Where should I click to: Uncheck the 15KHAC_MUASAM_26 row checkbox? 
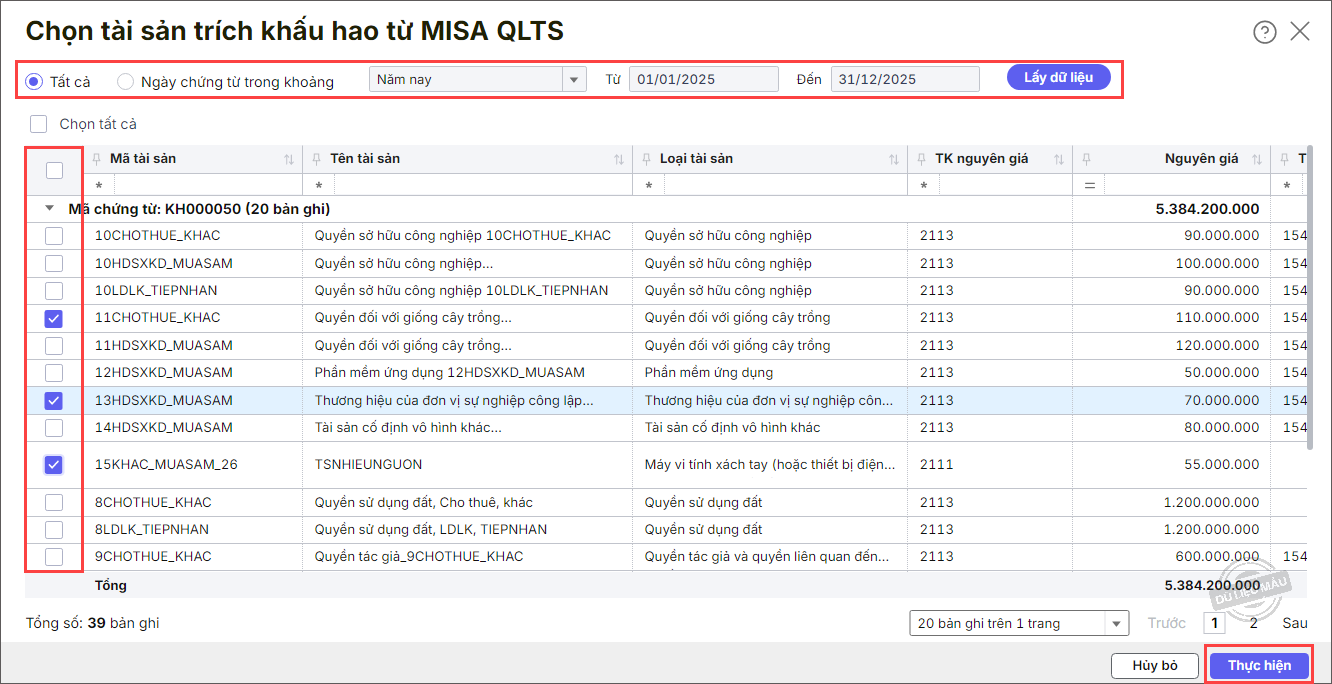click(x=54, y=464)
